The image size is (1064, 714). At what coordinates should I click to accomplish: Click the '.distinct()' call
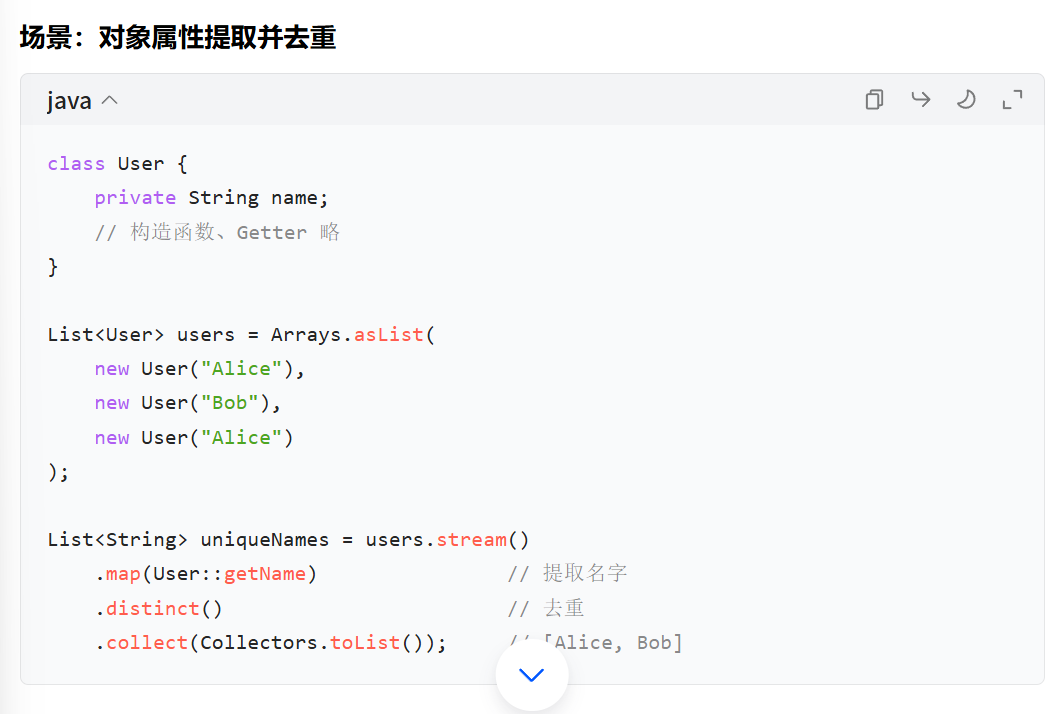click(159, 608)
